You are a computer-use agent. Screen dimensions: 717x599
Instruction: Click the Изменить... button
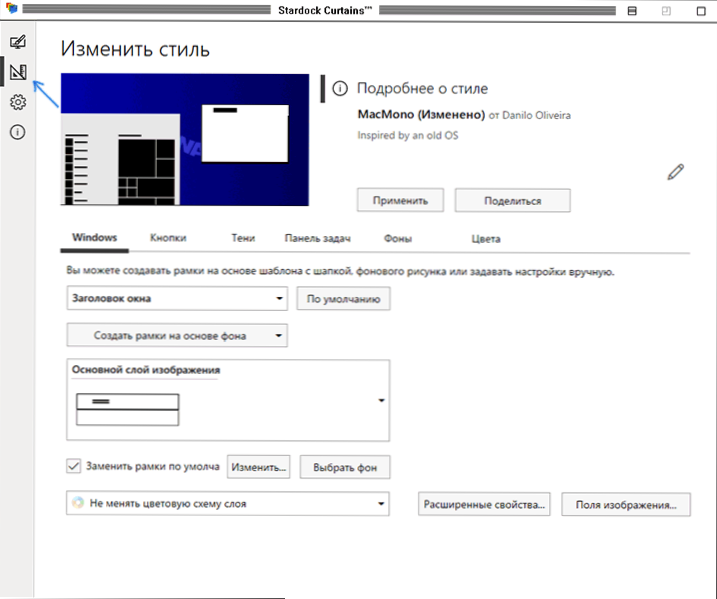(x=259, y=467)
